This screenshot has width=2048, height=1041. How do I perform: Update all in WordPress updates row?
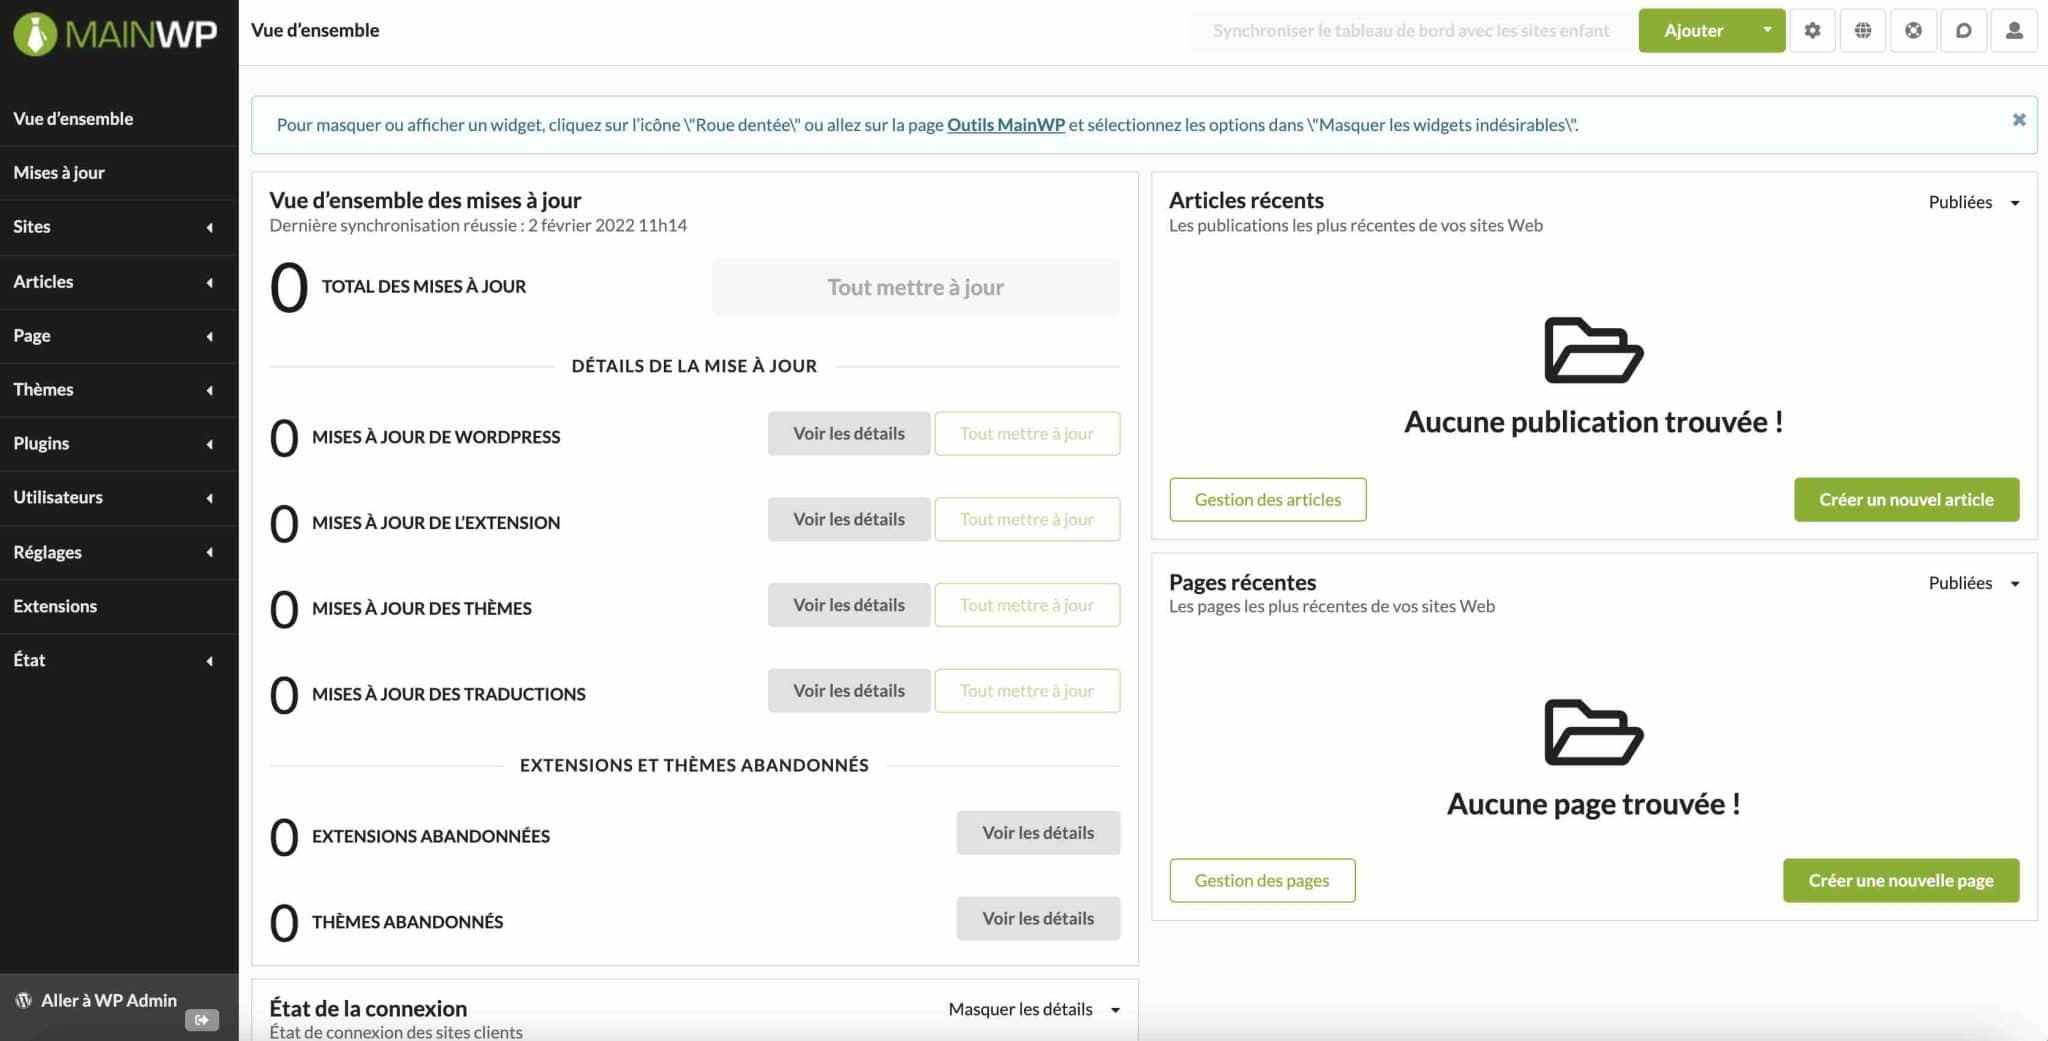tap(1027, 433)
